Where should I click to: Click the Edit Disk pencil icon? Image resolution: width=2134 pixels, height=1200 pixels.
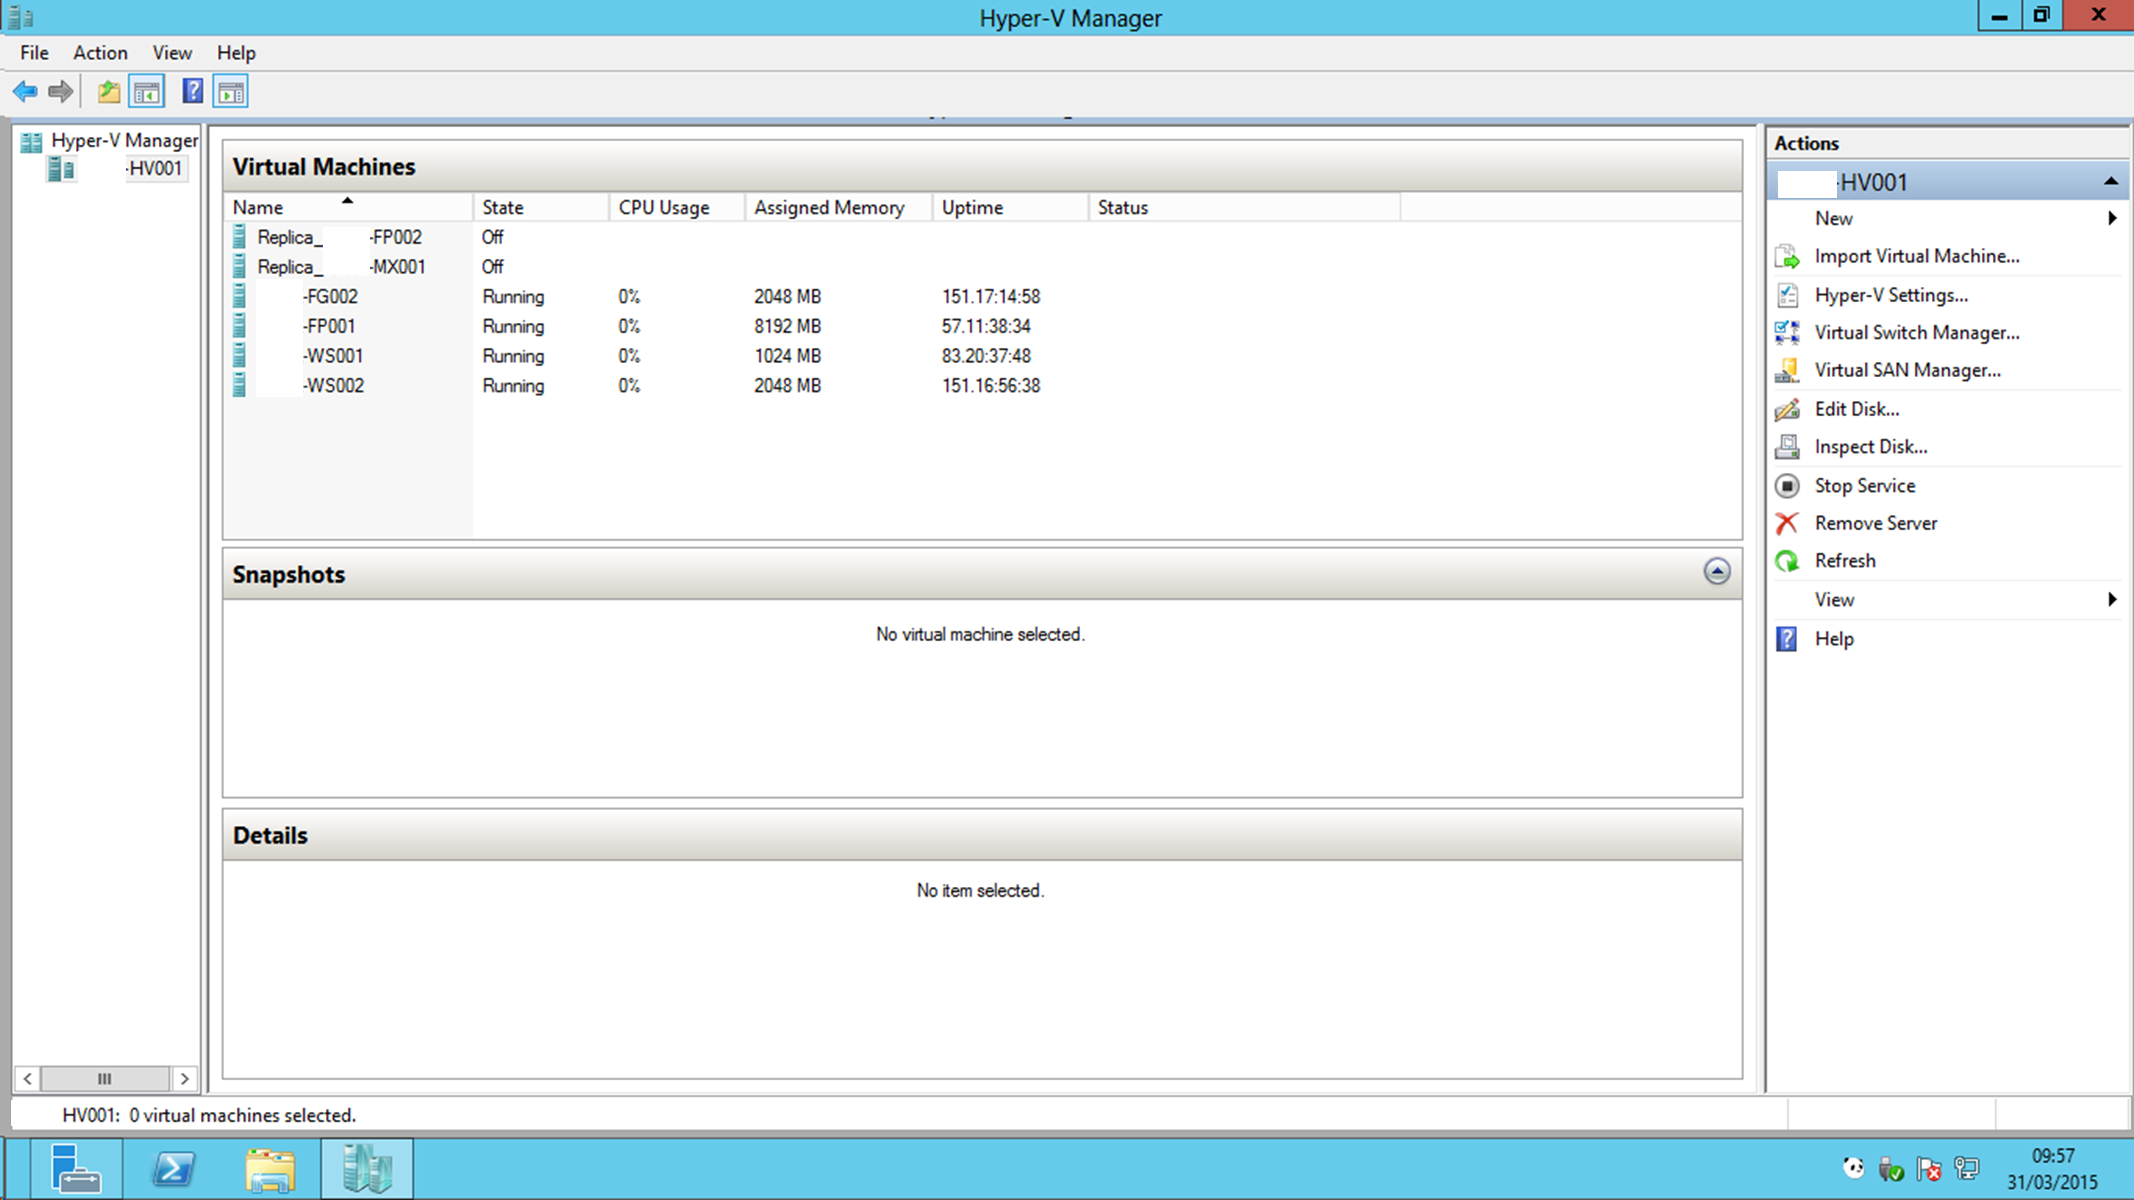pos(1787,409)
